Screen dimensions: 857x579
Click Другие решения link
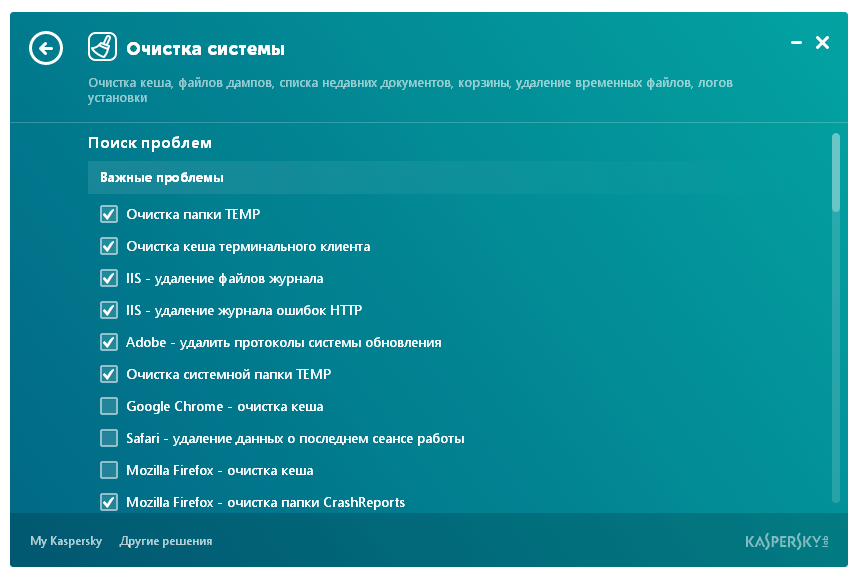click(x=166, y=541)
